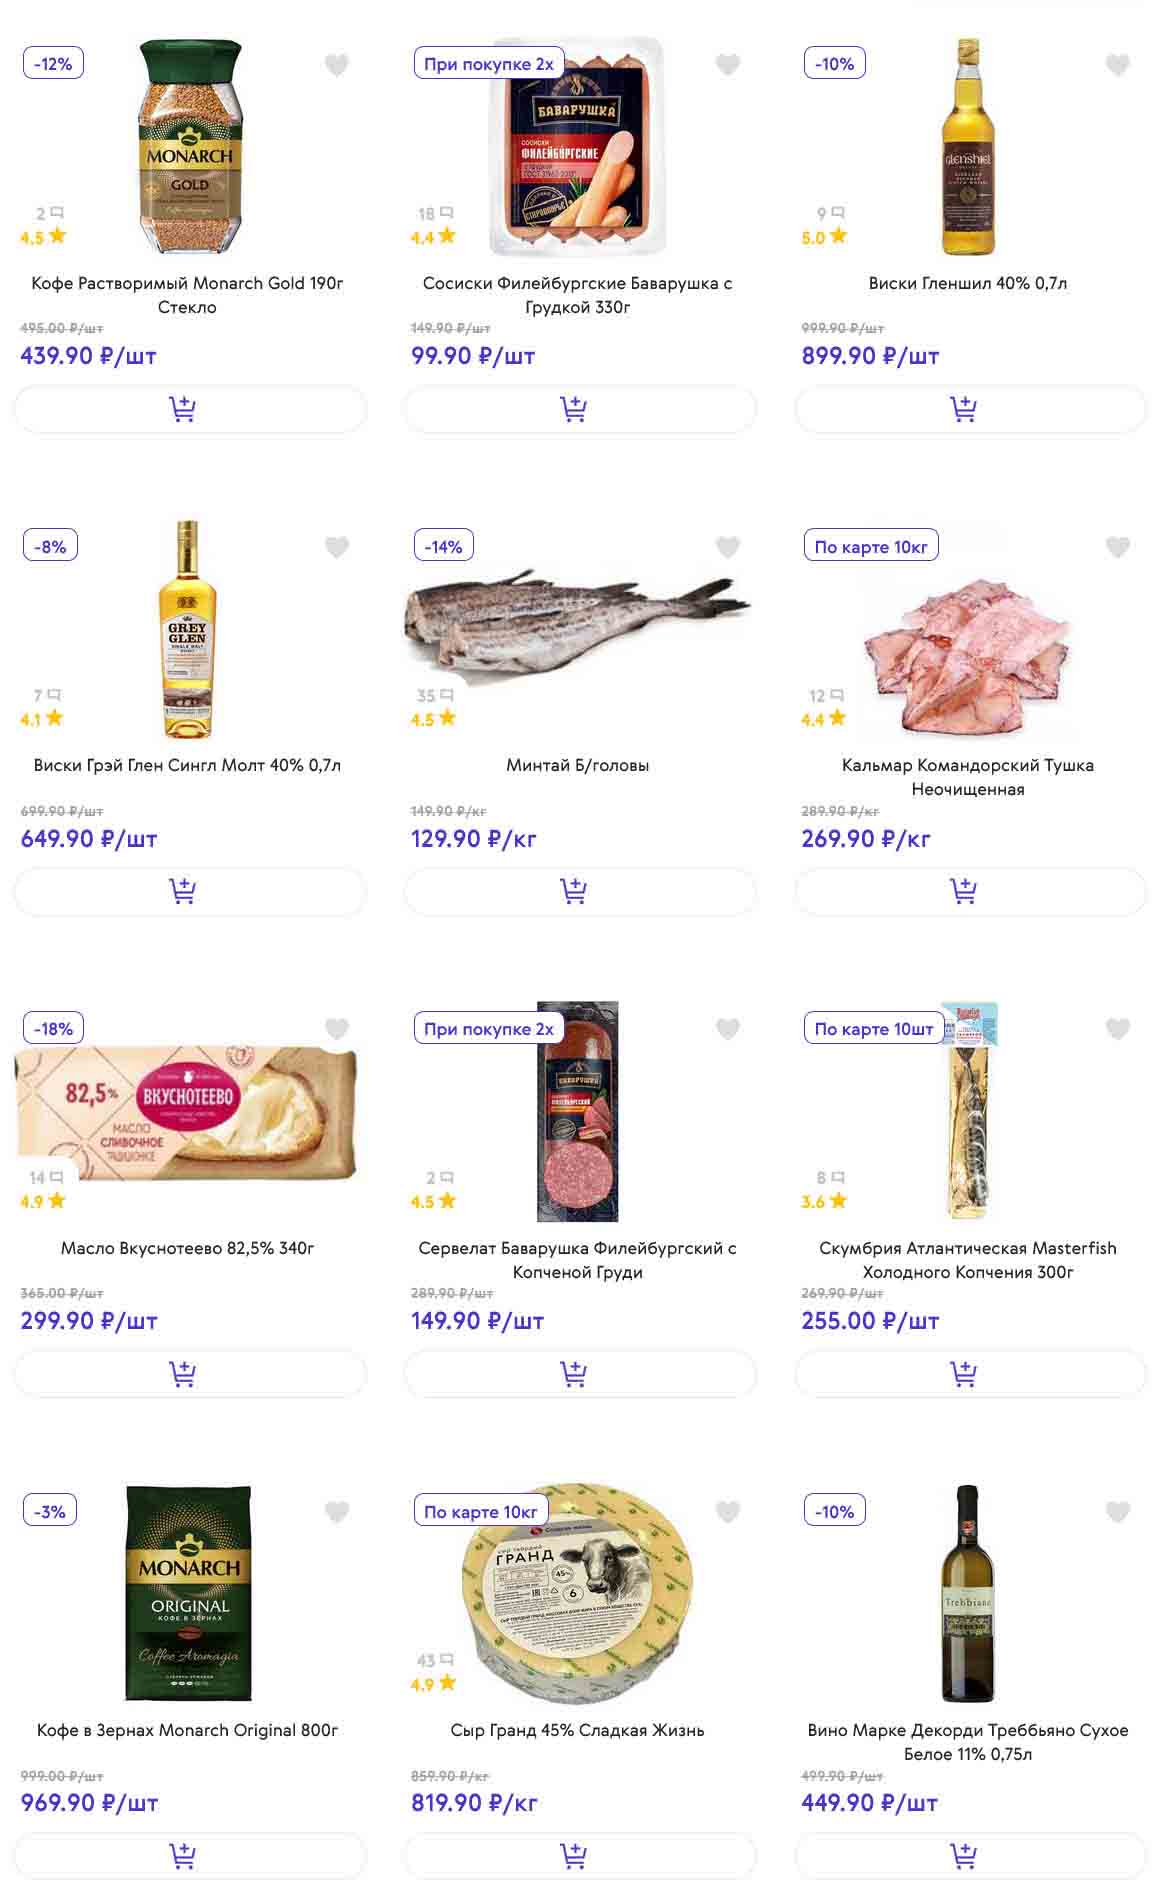
Task: Open the Grey Glen whisky bottle image
Action: tap(188, 628)
